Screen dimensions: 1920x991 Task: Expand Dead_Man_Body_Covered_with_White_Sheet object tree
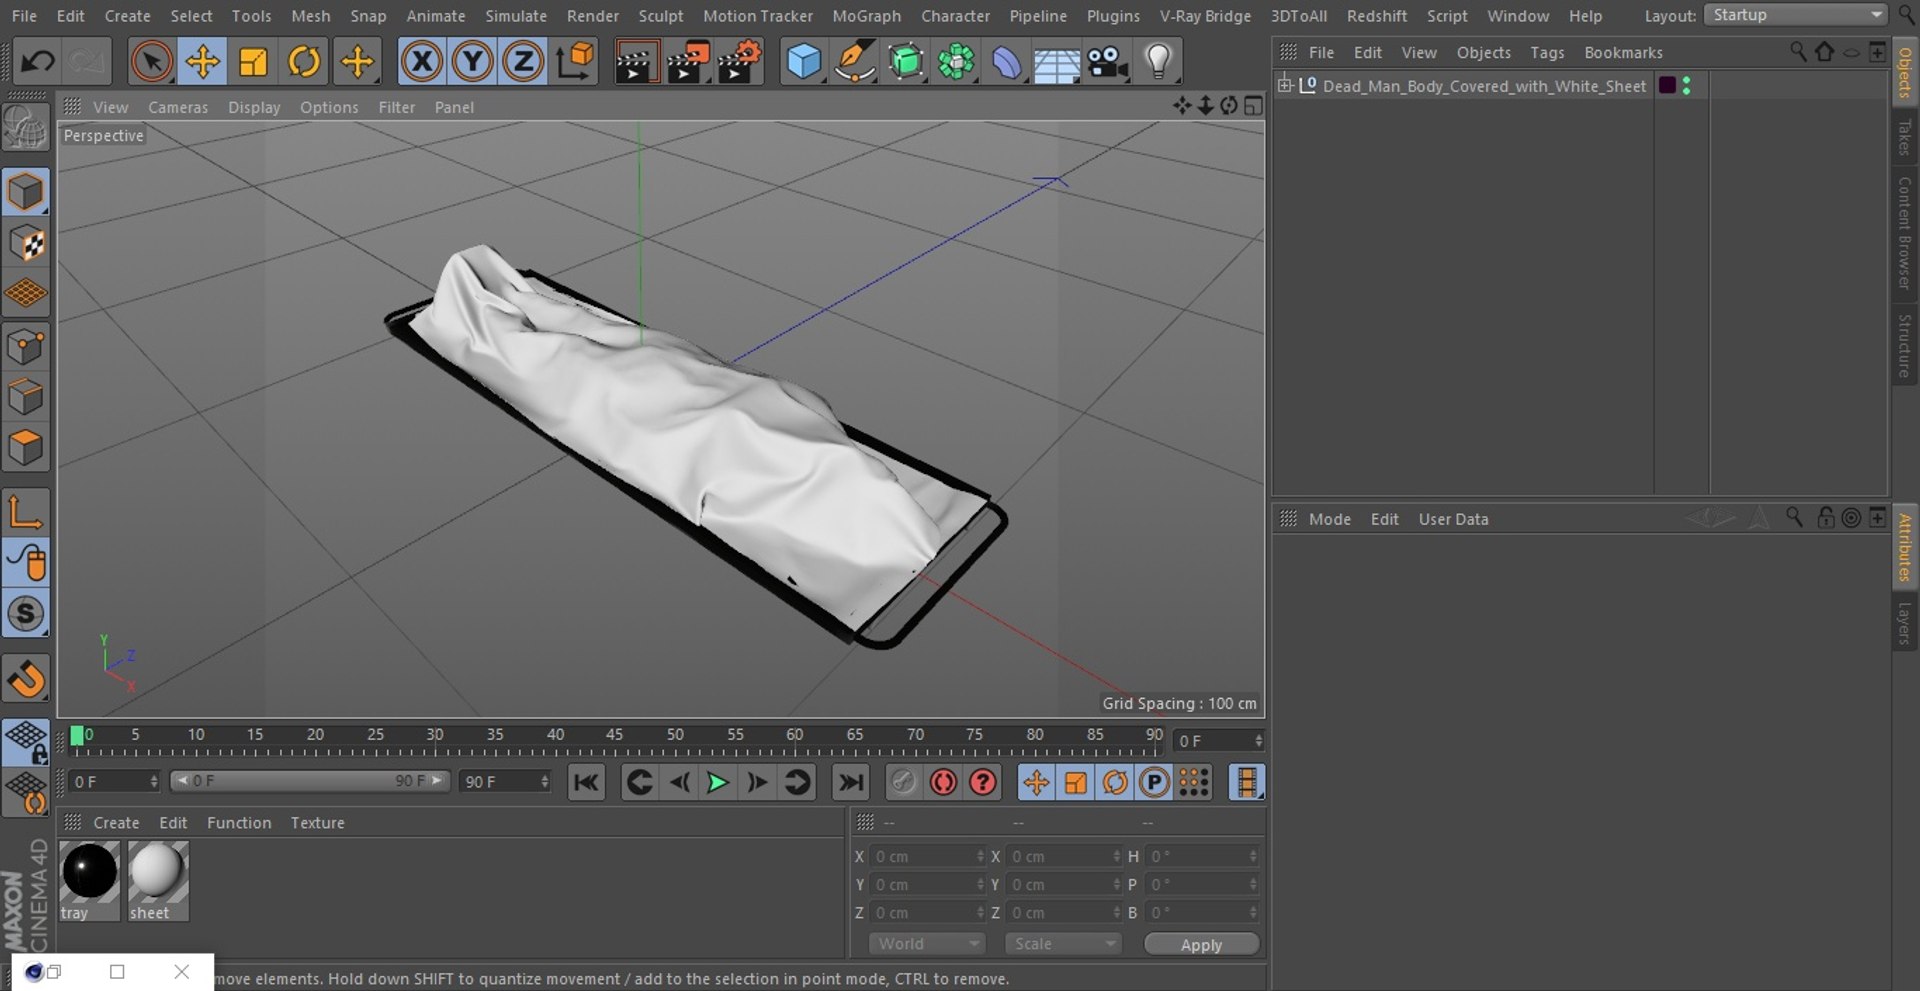(1285, 85)
